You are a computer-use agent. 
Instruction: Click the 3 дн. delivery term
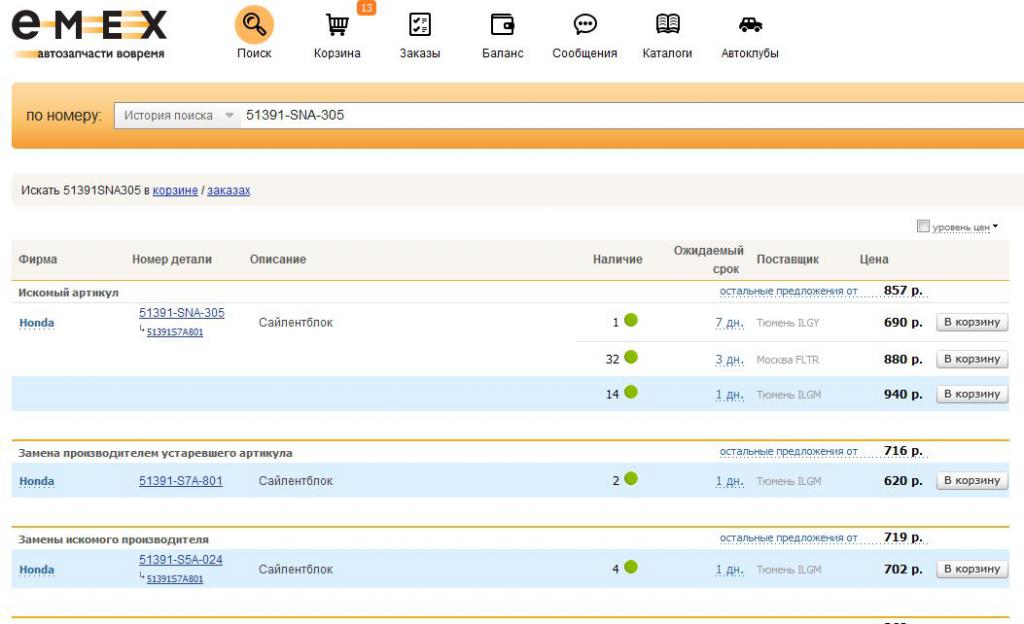729,360
